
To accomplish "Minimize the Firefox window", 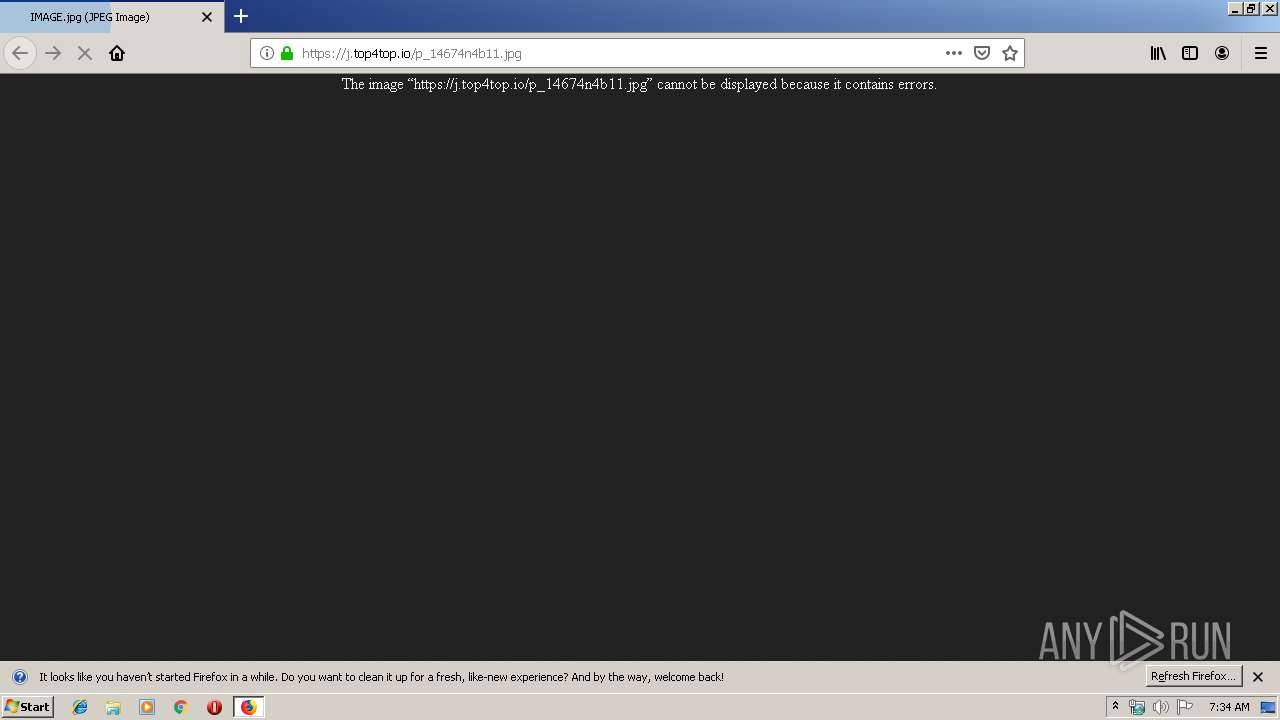I will coord(1236,8).
